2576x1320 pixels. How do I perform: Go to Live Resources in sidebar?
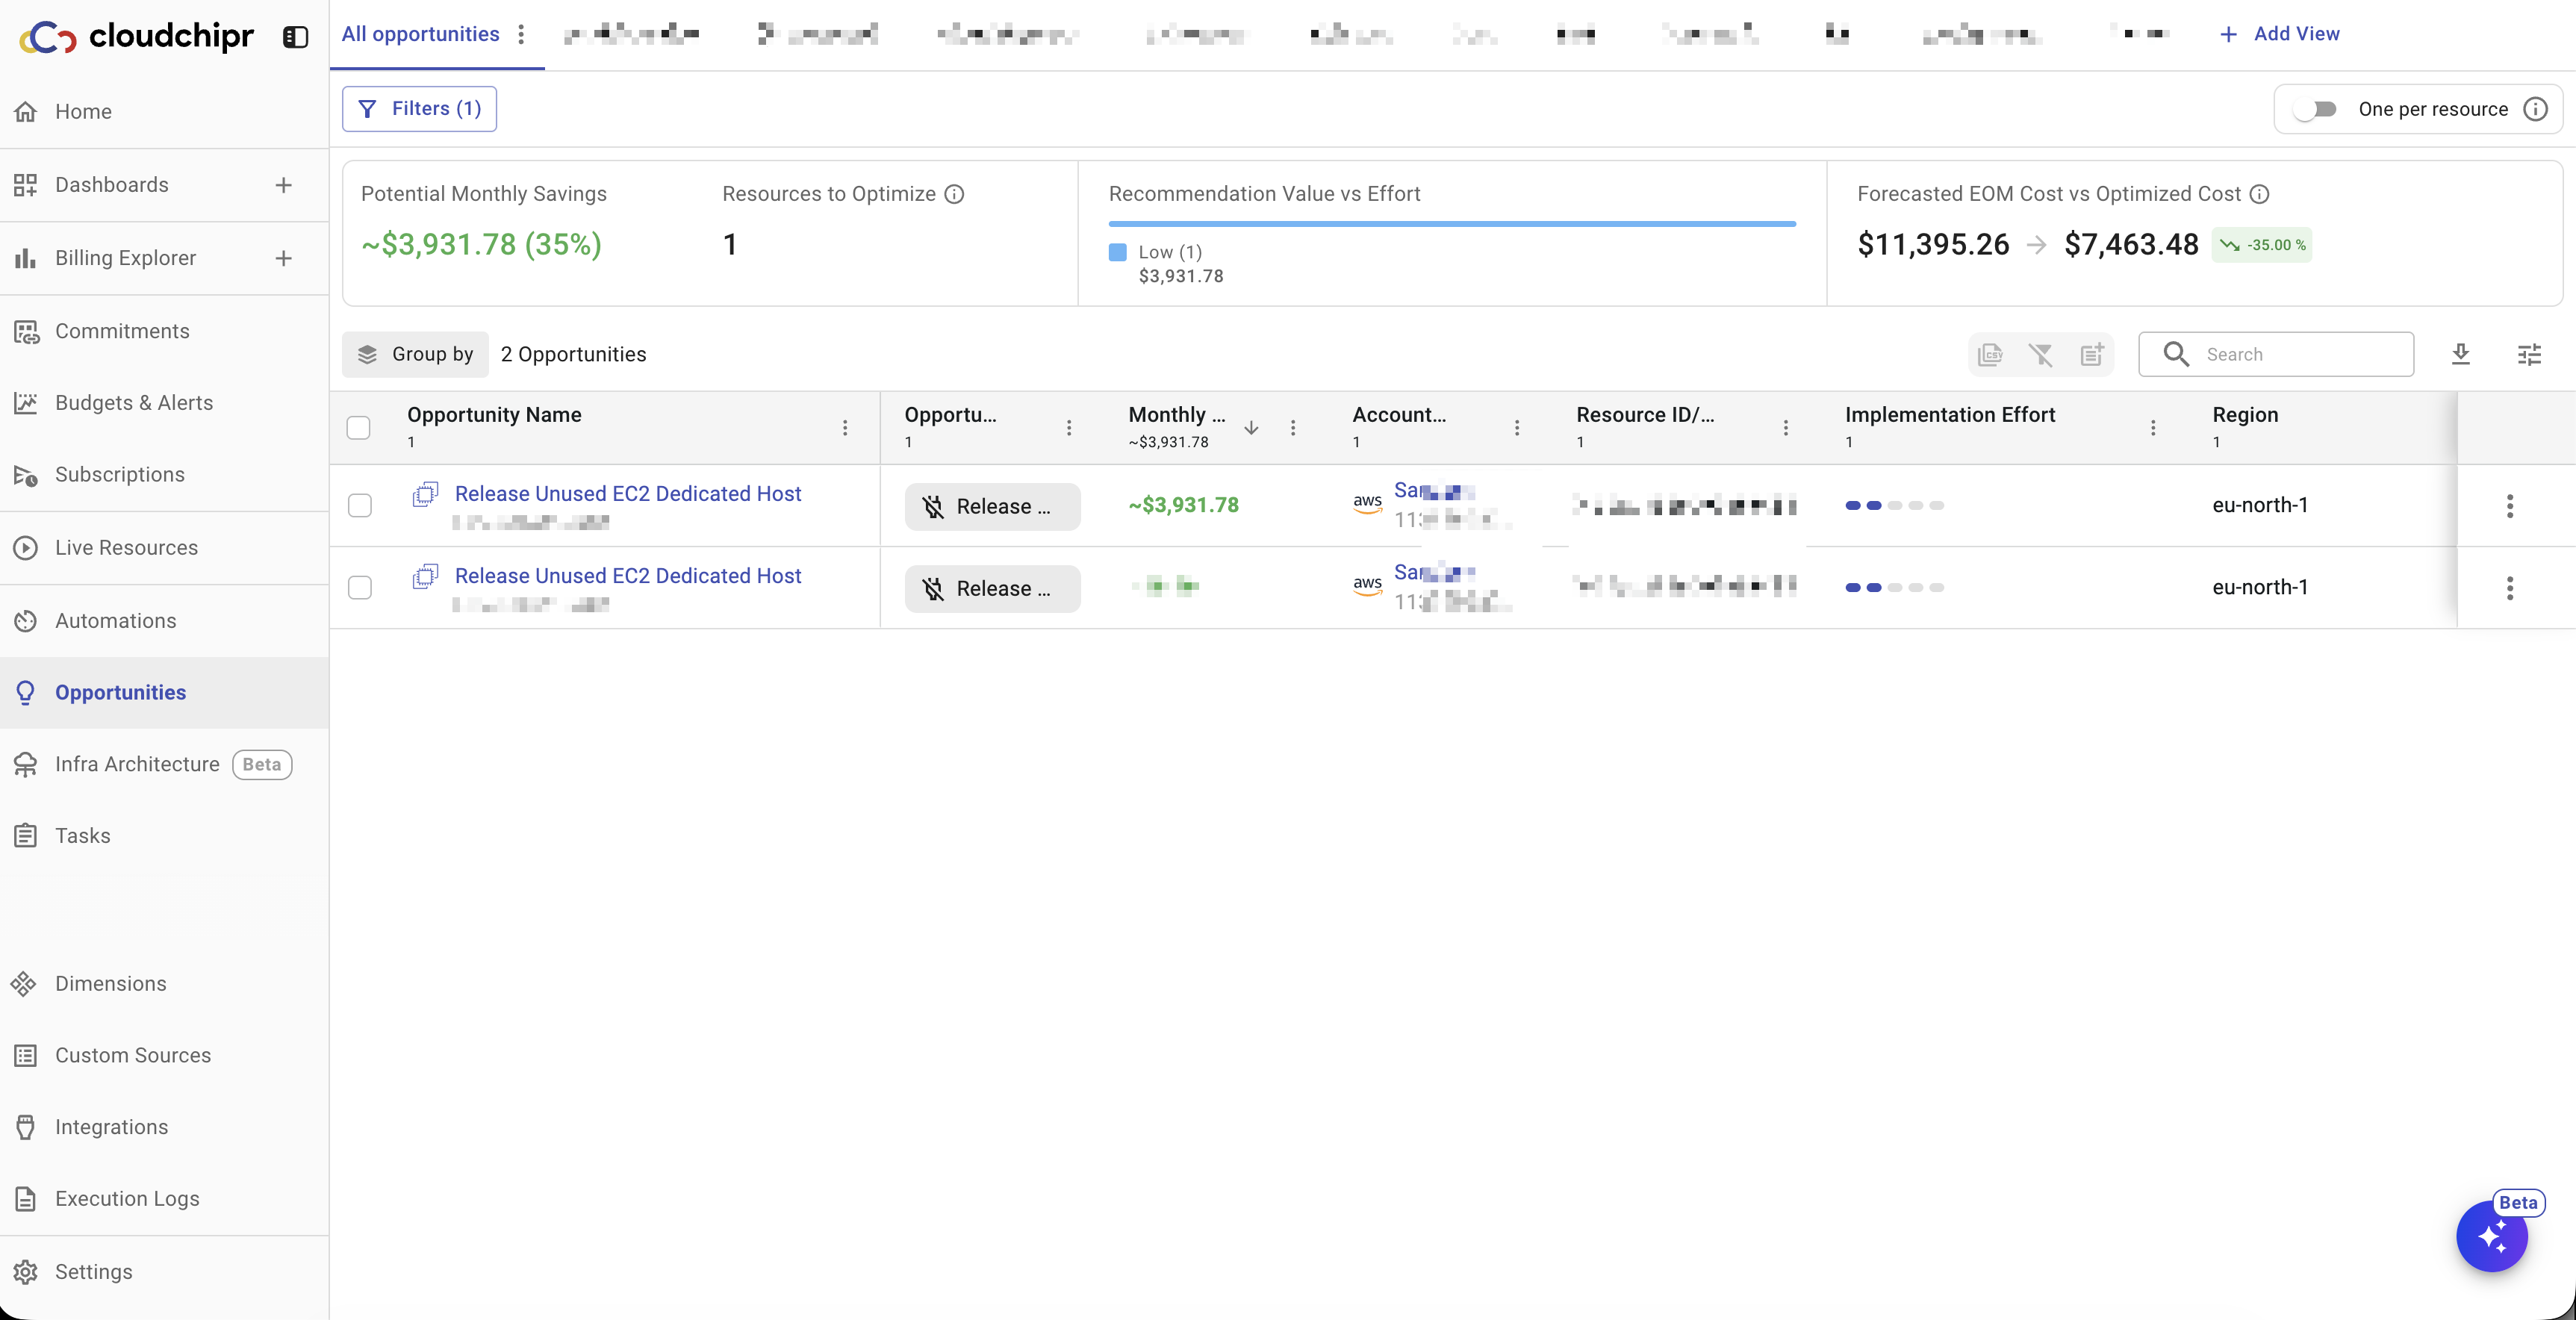pyautogui.click(x=126, y=548)
